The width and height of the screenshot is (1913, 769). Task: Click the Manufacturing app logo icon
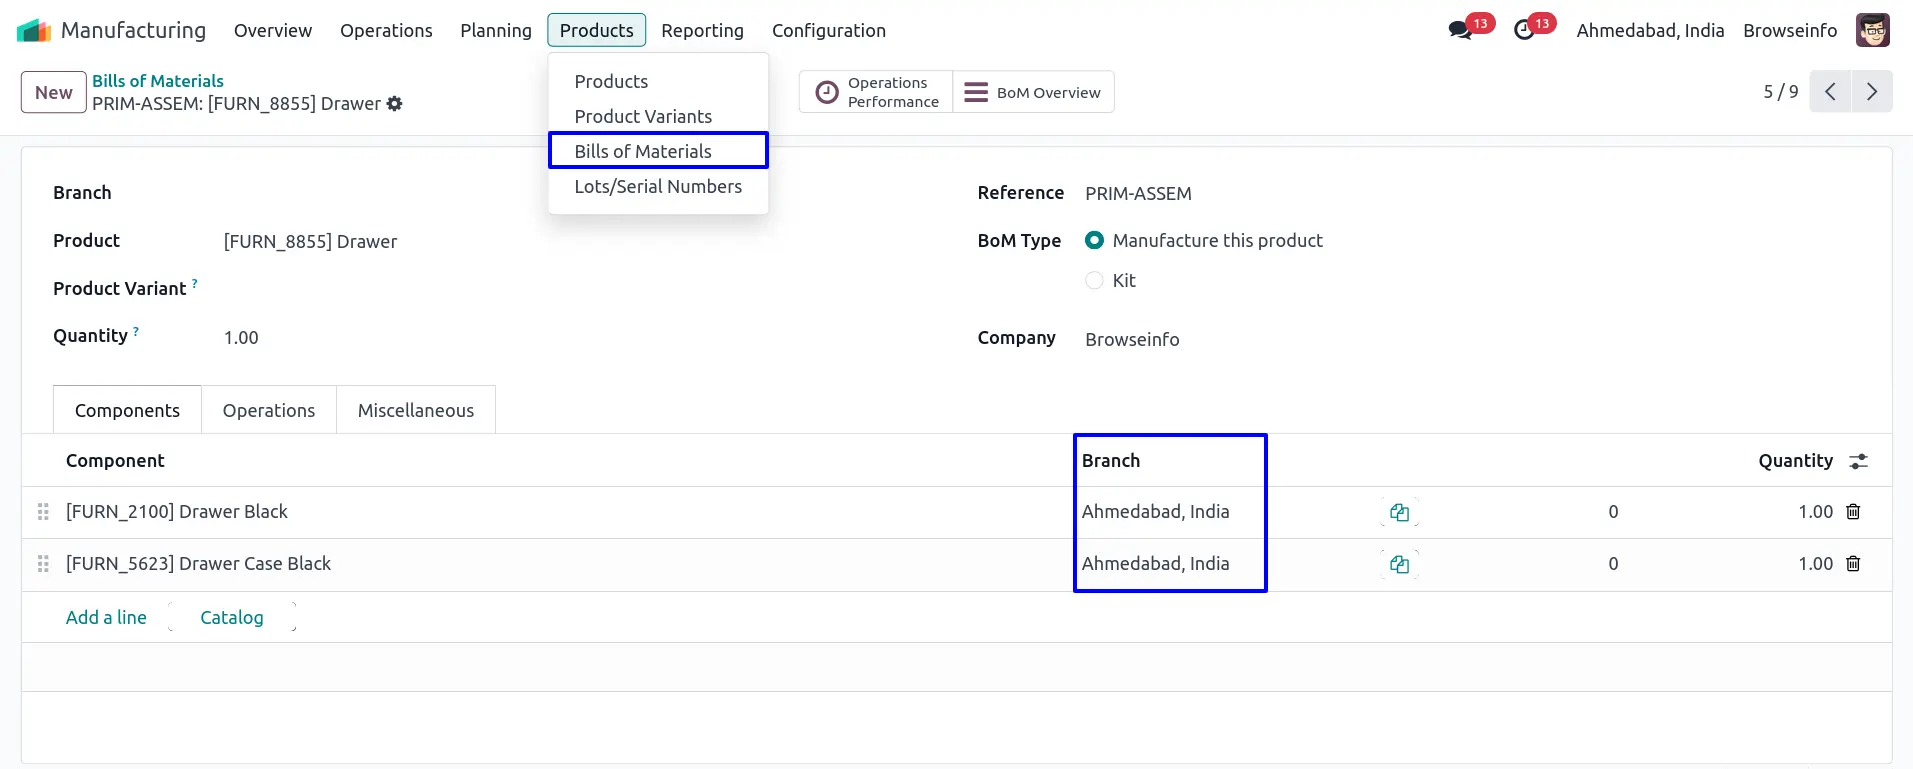coord(33,31)
